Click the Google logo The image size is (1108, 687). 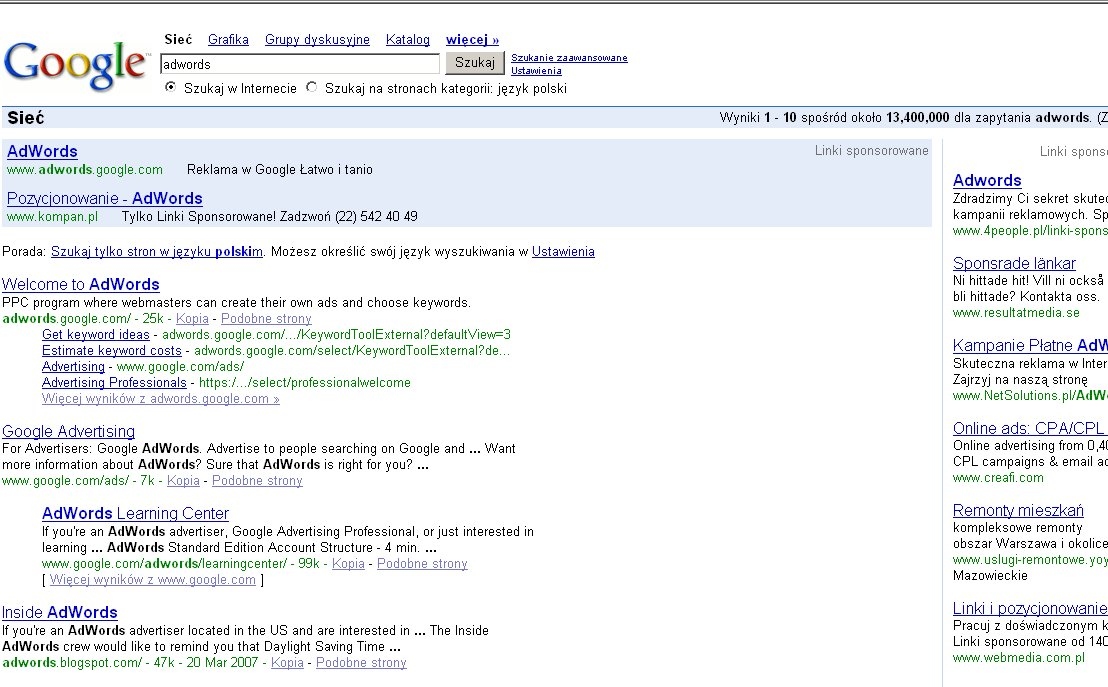click(76, 65)
